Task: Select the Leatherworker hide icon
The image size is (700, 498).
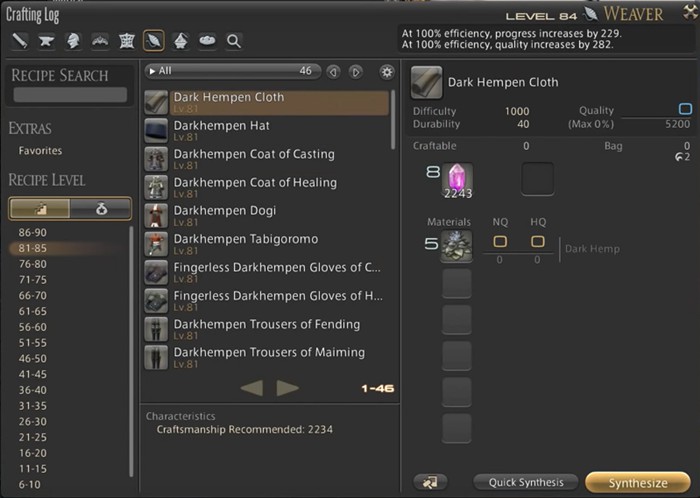Action: click(127, 41)
